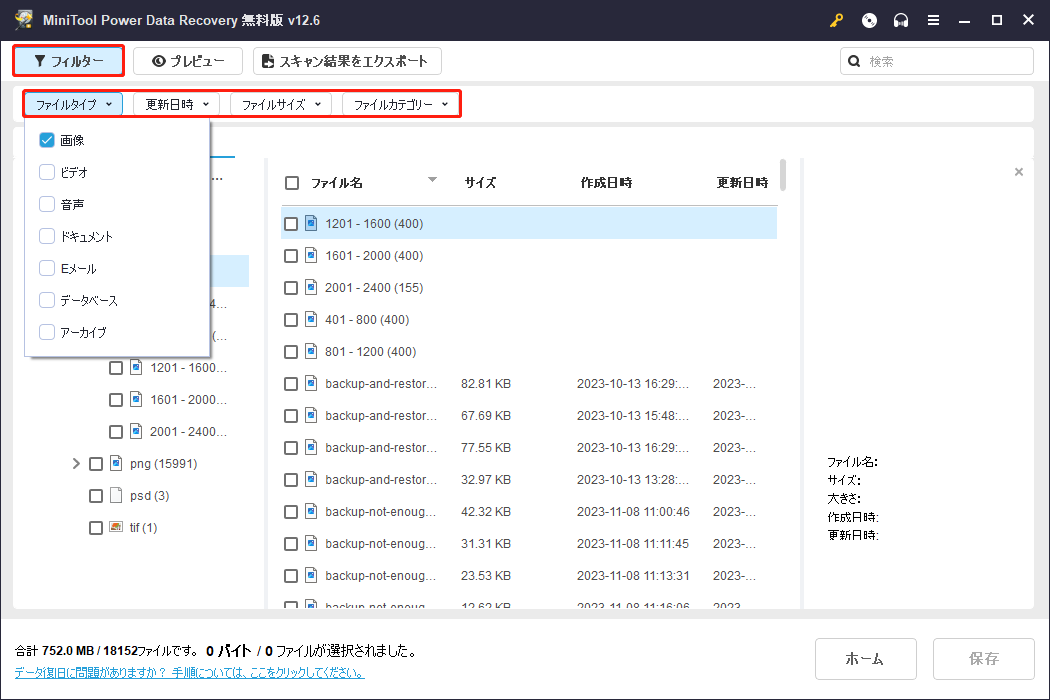Click the png folder icon in tree
Screen dimensions: 1050x700
[116, 463]
